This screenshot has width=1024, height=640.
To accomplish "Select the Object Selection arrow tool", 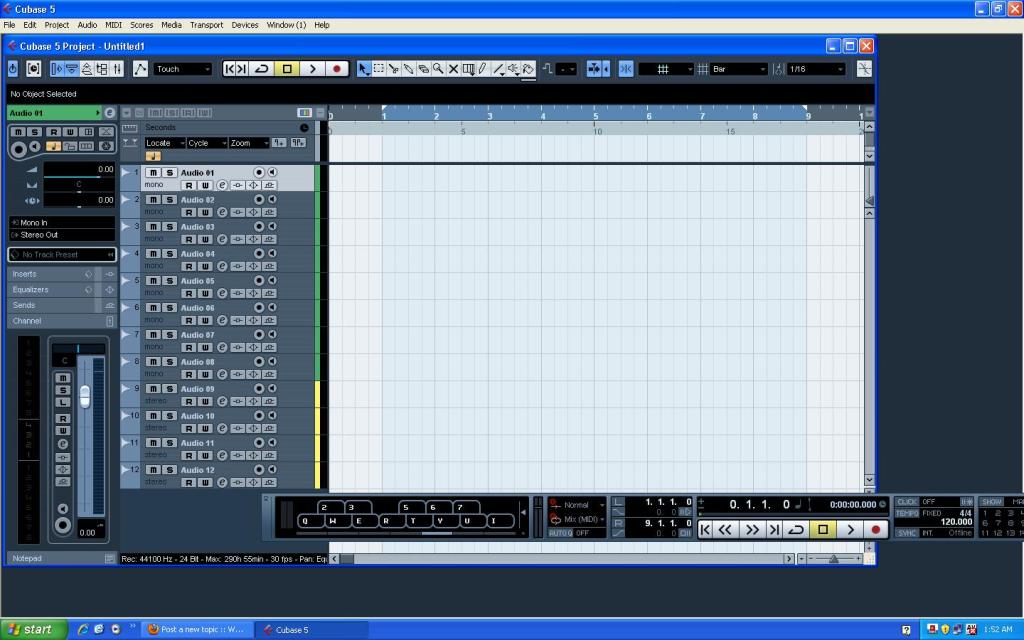I will [x=364, y=69].
